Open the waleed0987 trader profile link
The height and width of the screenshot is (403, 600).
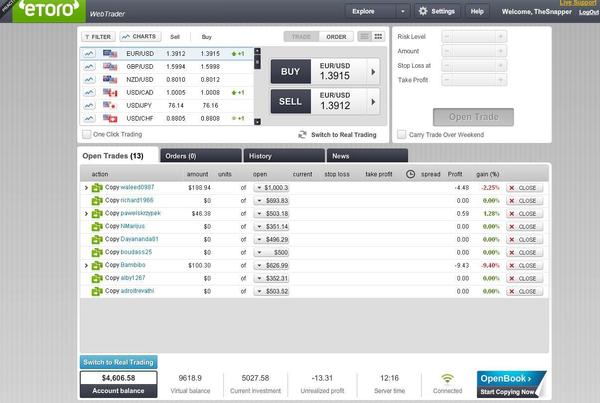coord(137,187)
